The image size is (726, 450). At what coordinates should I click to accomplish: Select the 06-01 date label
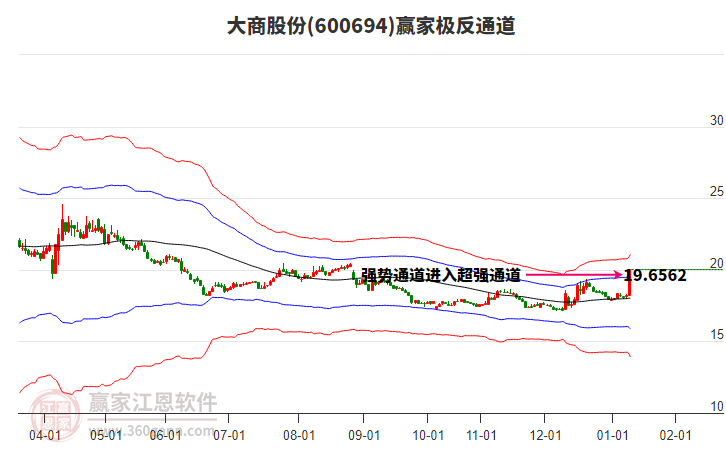(x=165, y=436)
